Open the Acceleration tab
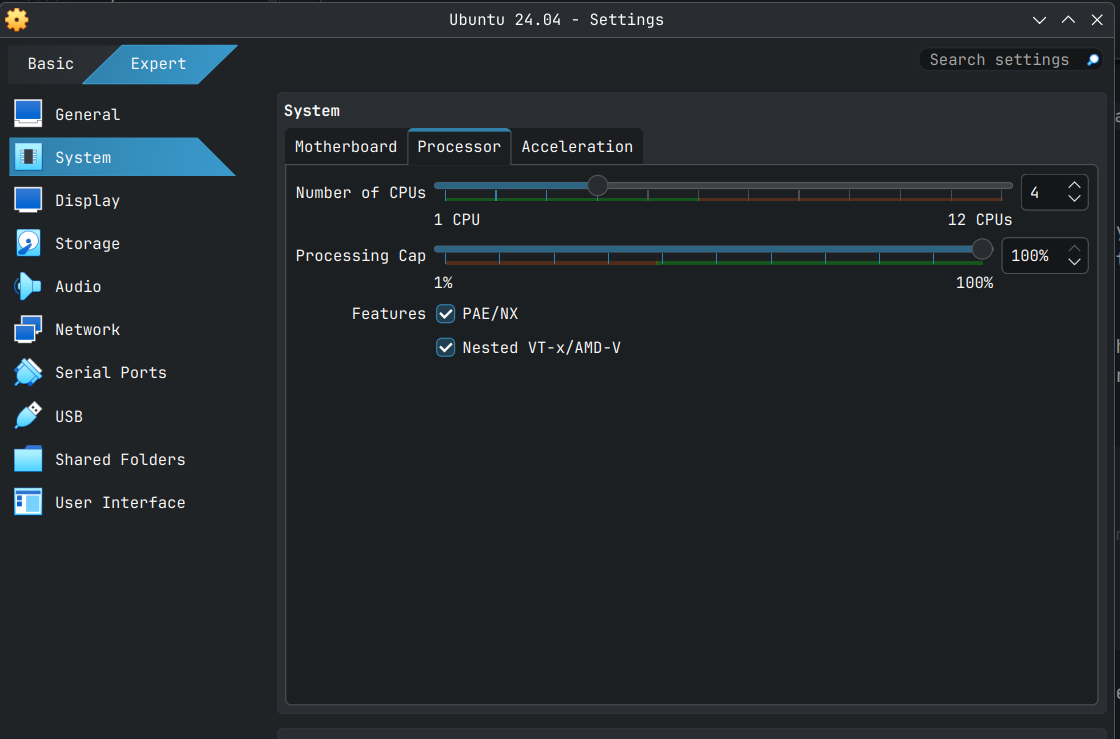Viewport: 1120px width, 739px height. click(x=577, y=147)
